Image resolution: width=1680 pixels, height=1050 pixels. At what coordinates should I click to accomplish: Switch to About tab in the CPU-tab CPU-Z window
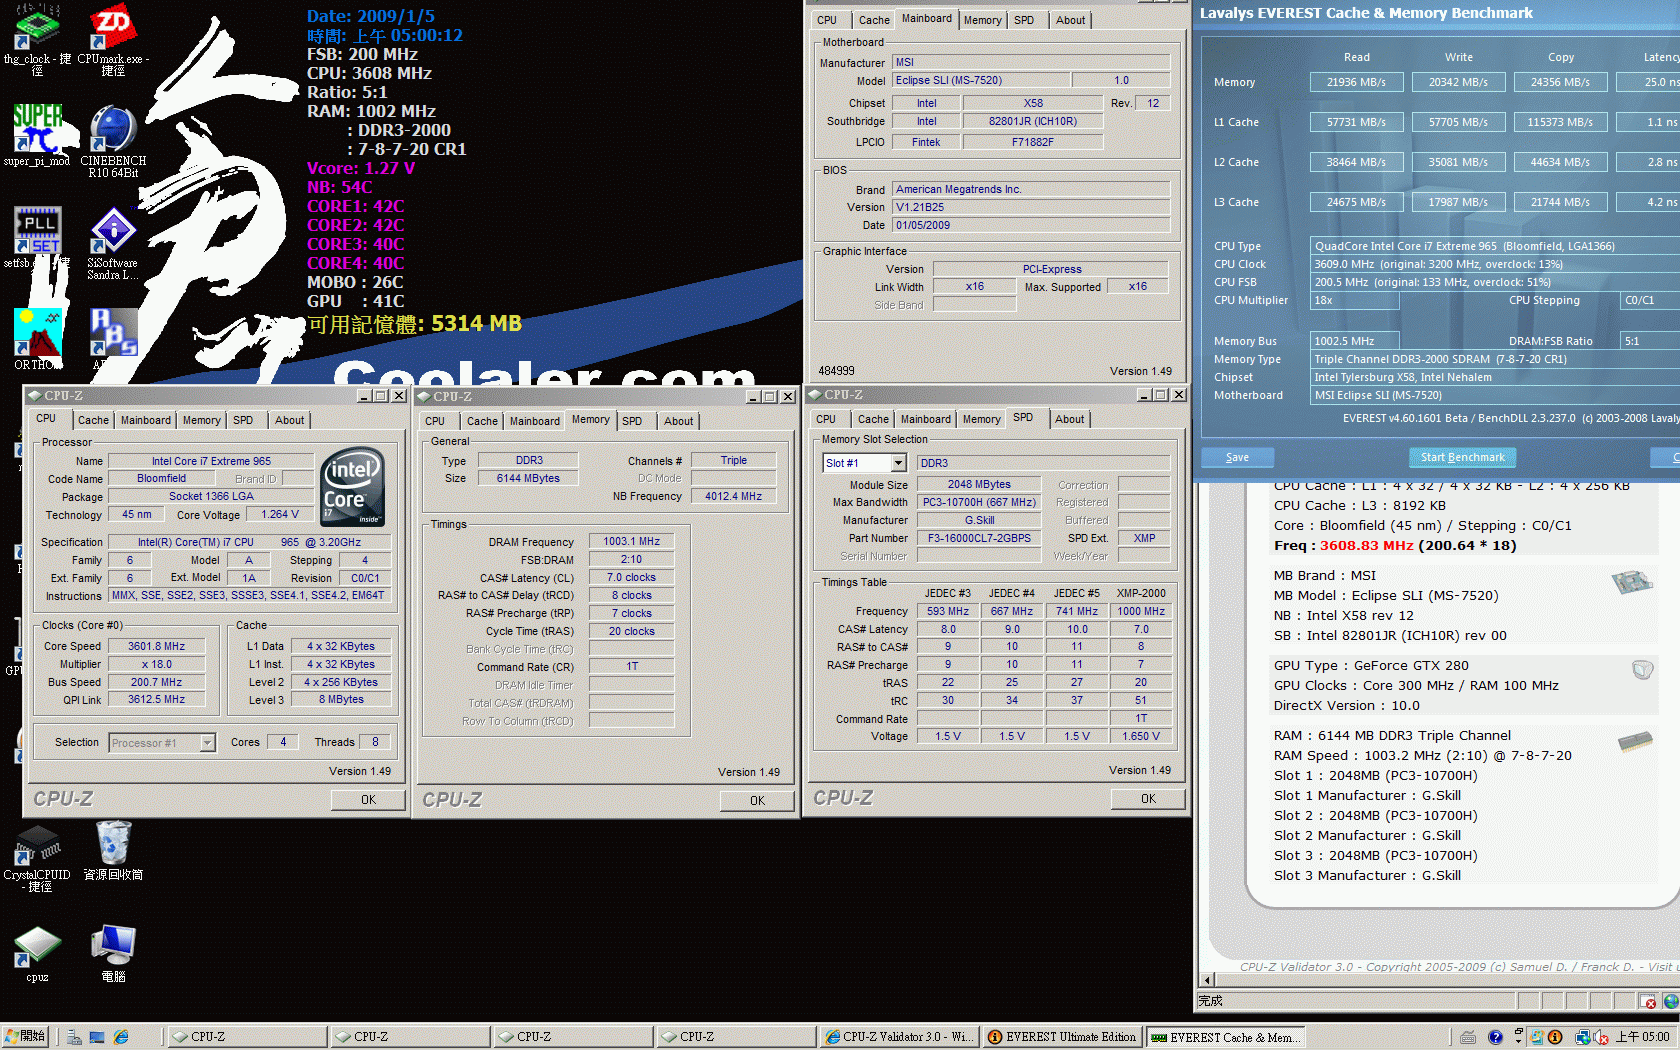point(290,420)
